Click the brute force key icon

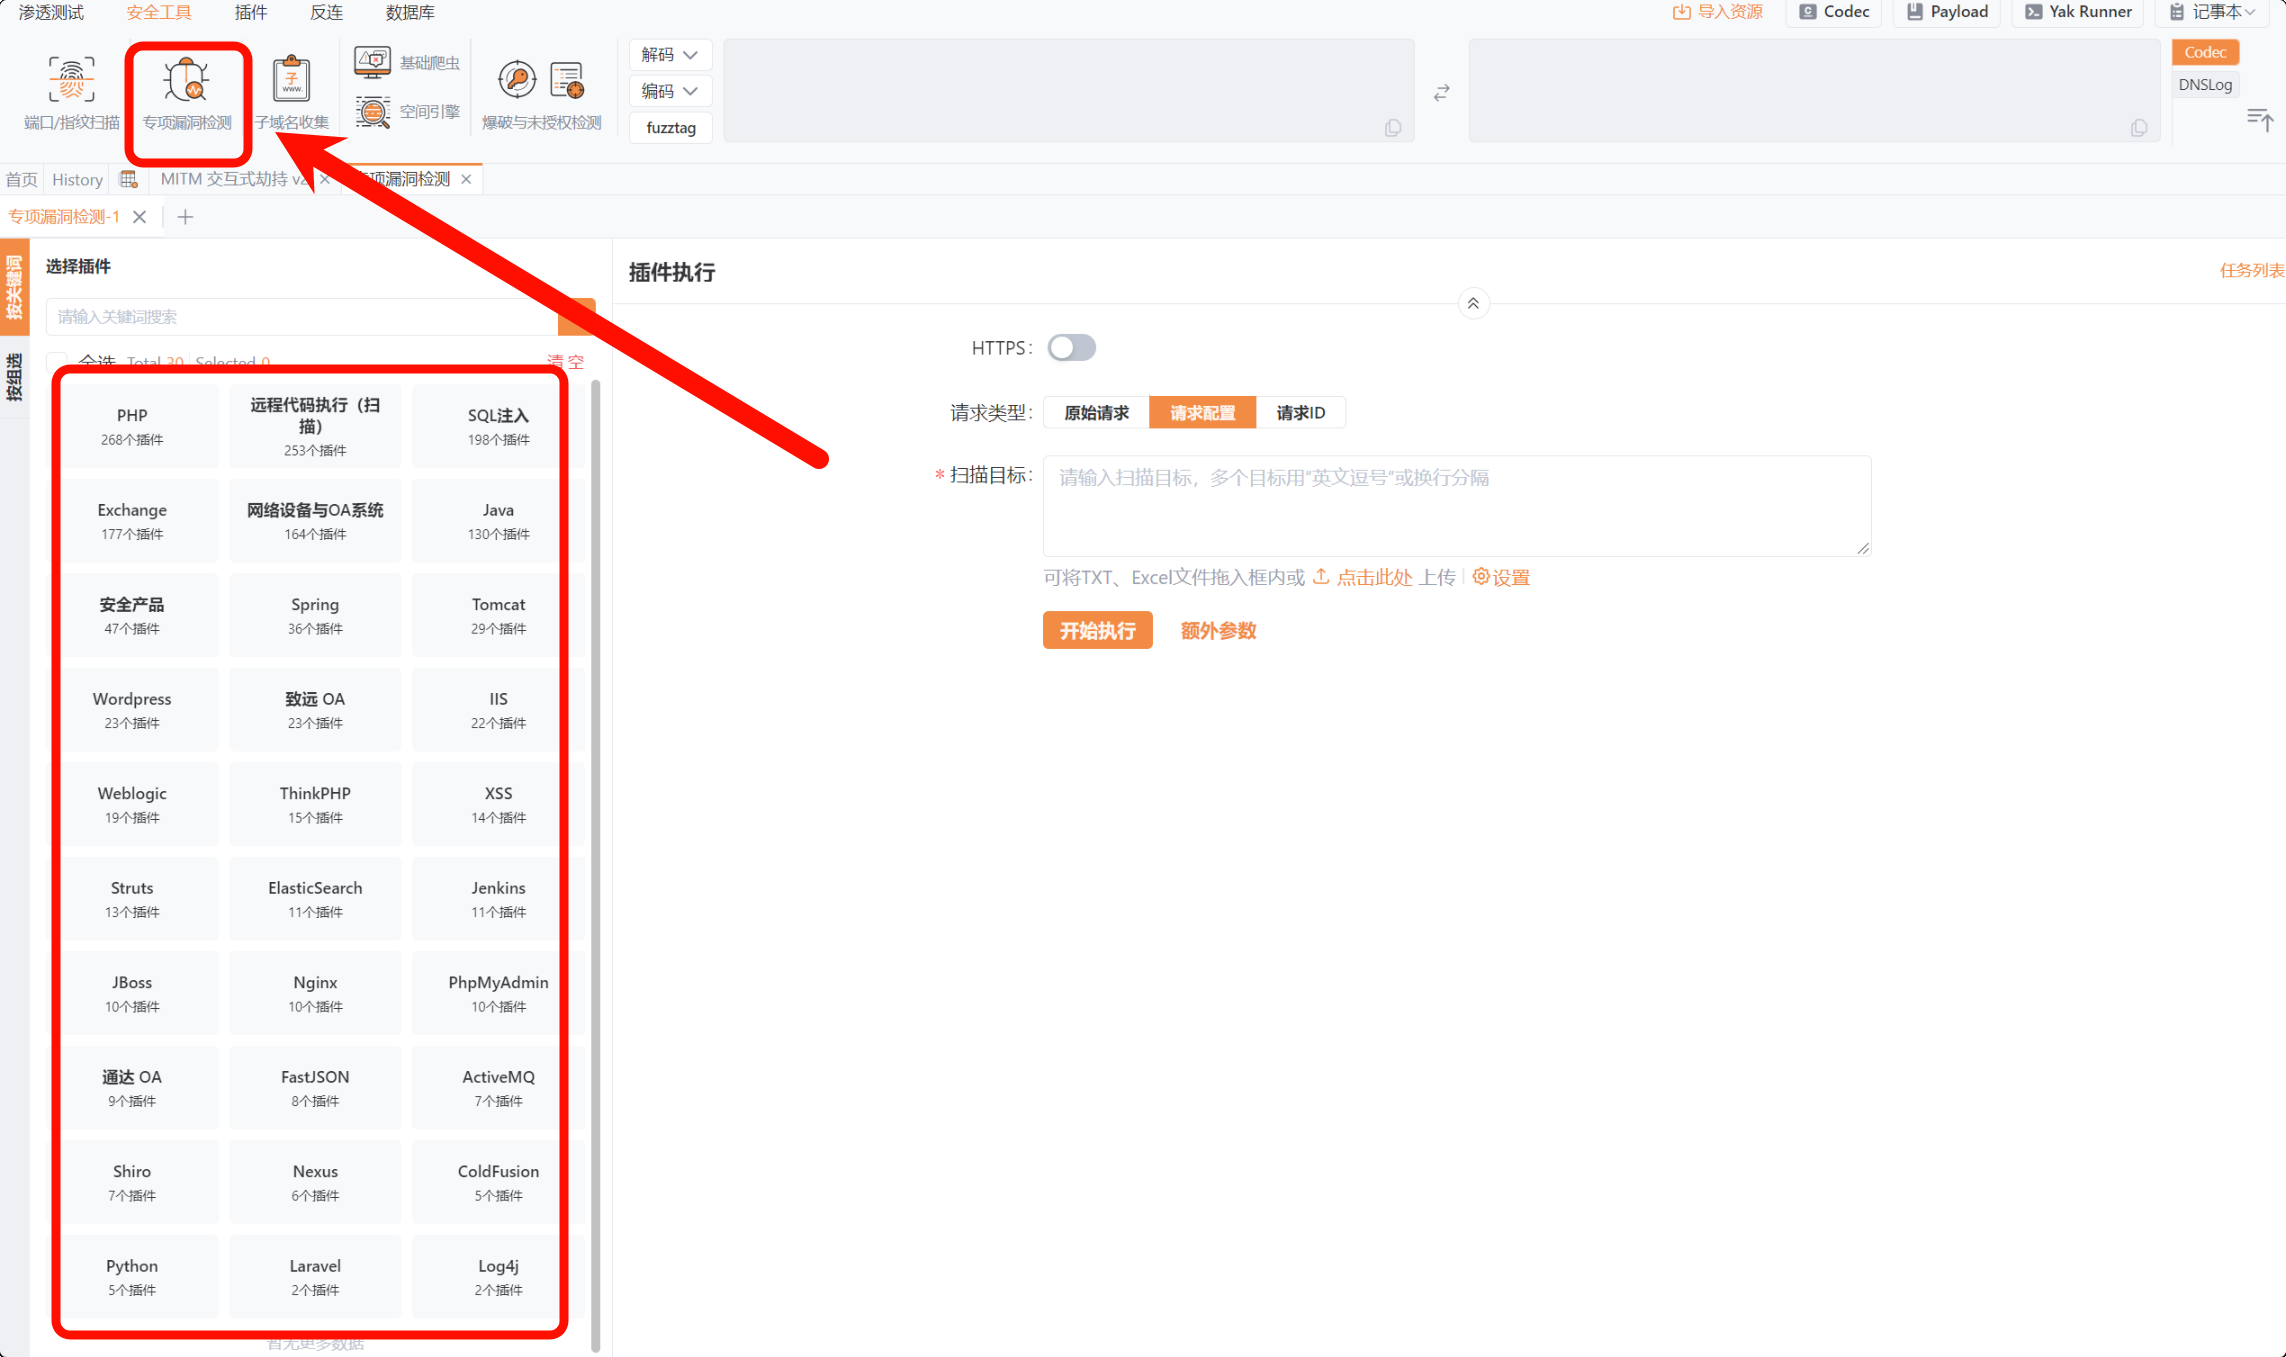point(516,80)
